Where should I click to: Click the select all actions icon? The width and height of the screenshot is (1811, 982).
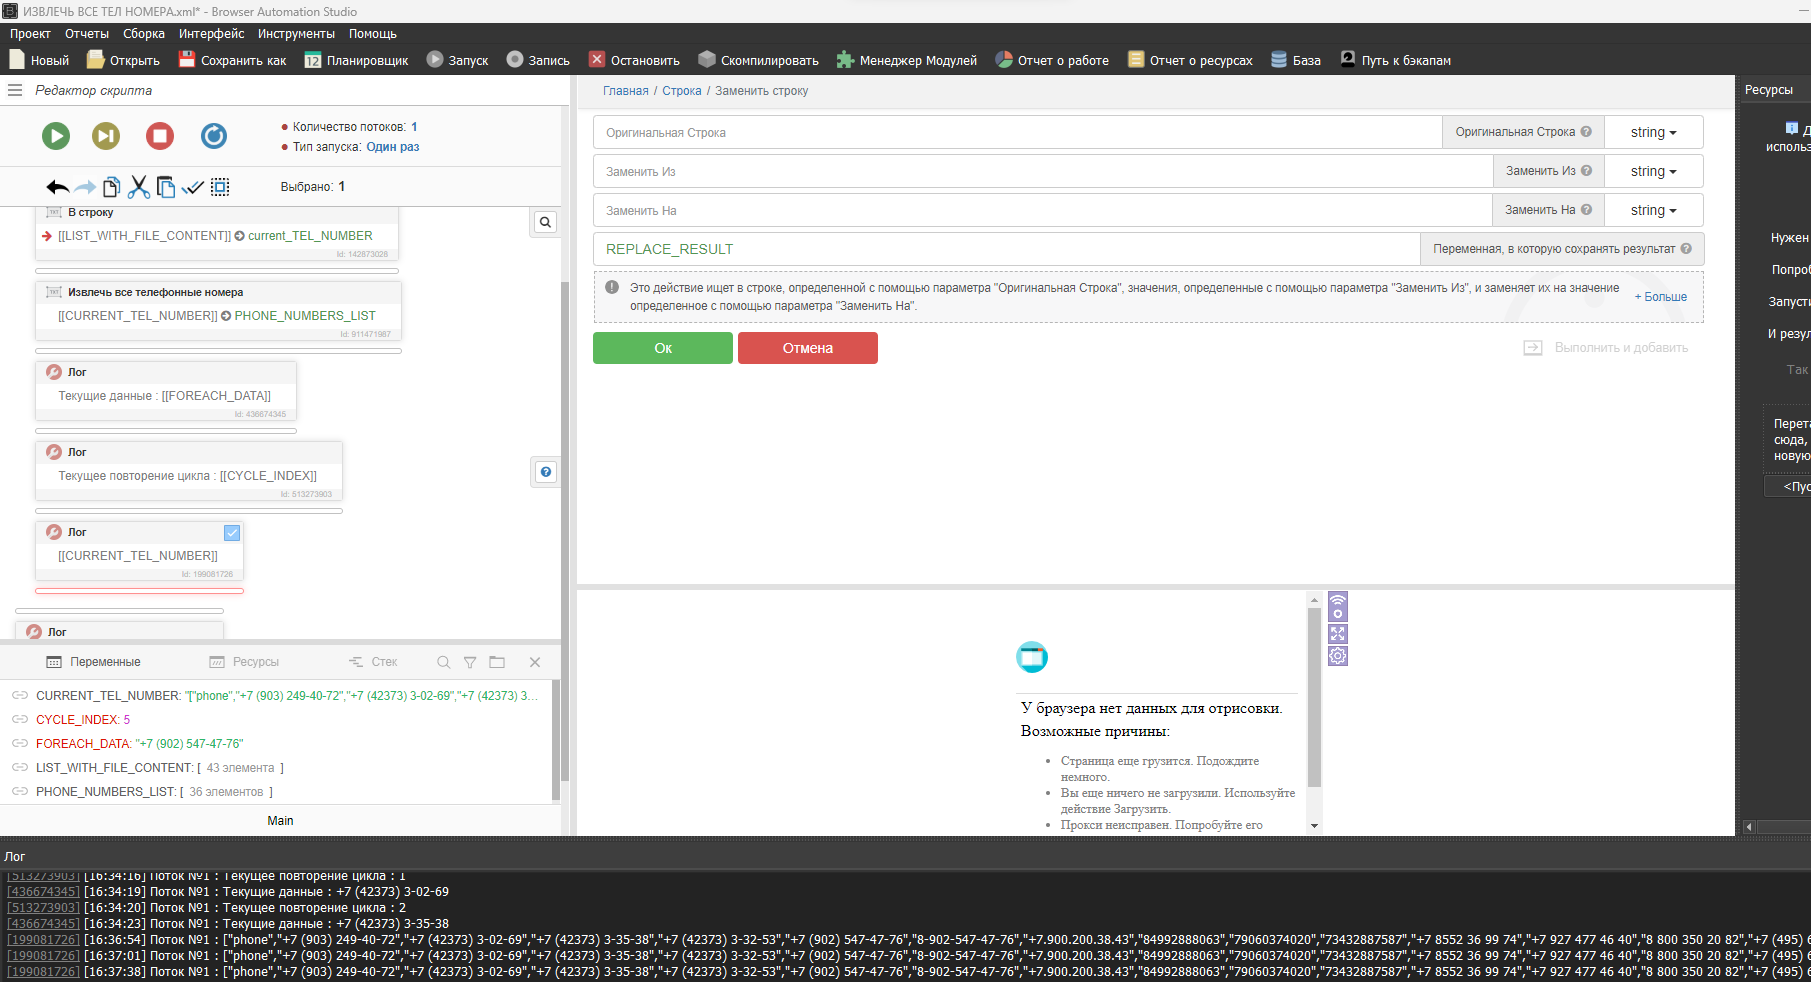click(x=221, y=187)
